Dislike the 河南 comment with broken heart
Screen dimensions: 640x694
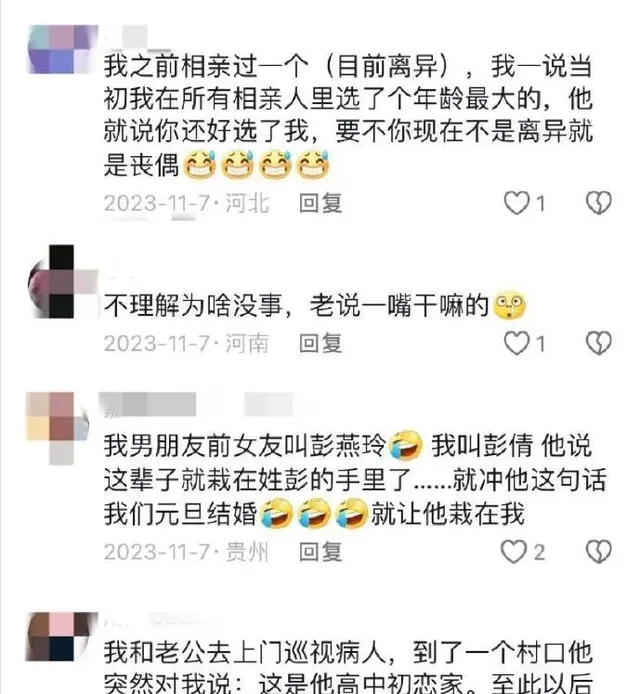pos(599,343)
